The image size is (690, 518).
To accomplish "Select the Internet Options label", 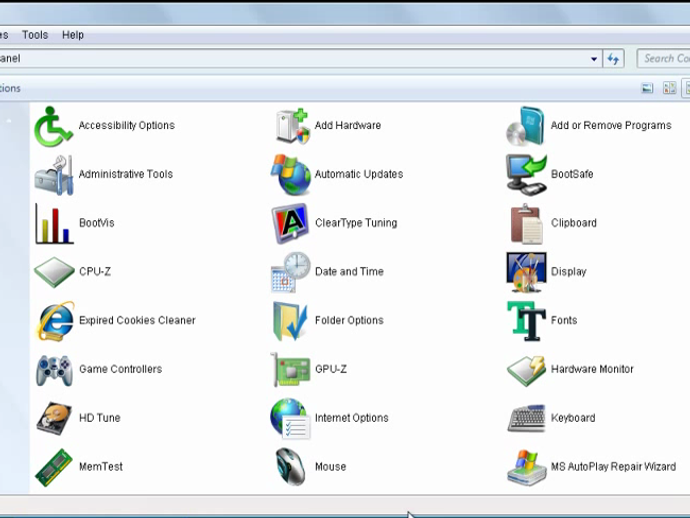I will pyautogui.click(x=352, y=418).
